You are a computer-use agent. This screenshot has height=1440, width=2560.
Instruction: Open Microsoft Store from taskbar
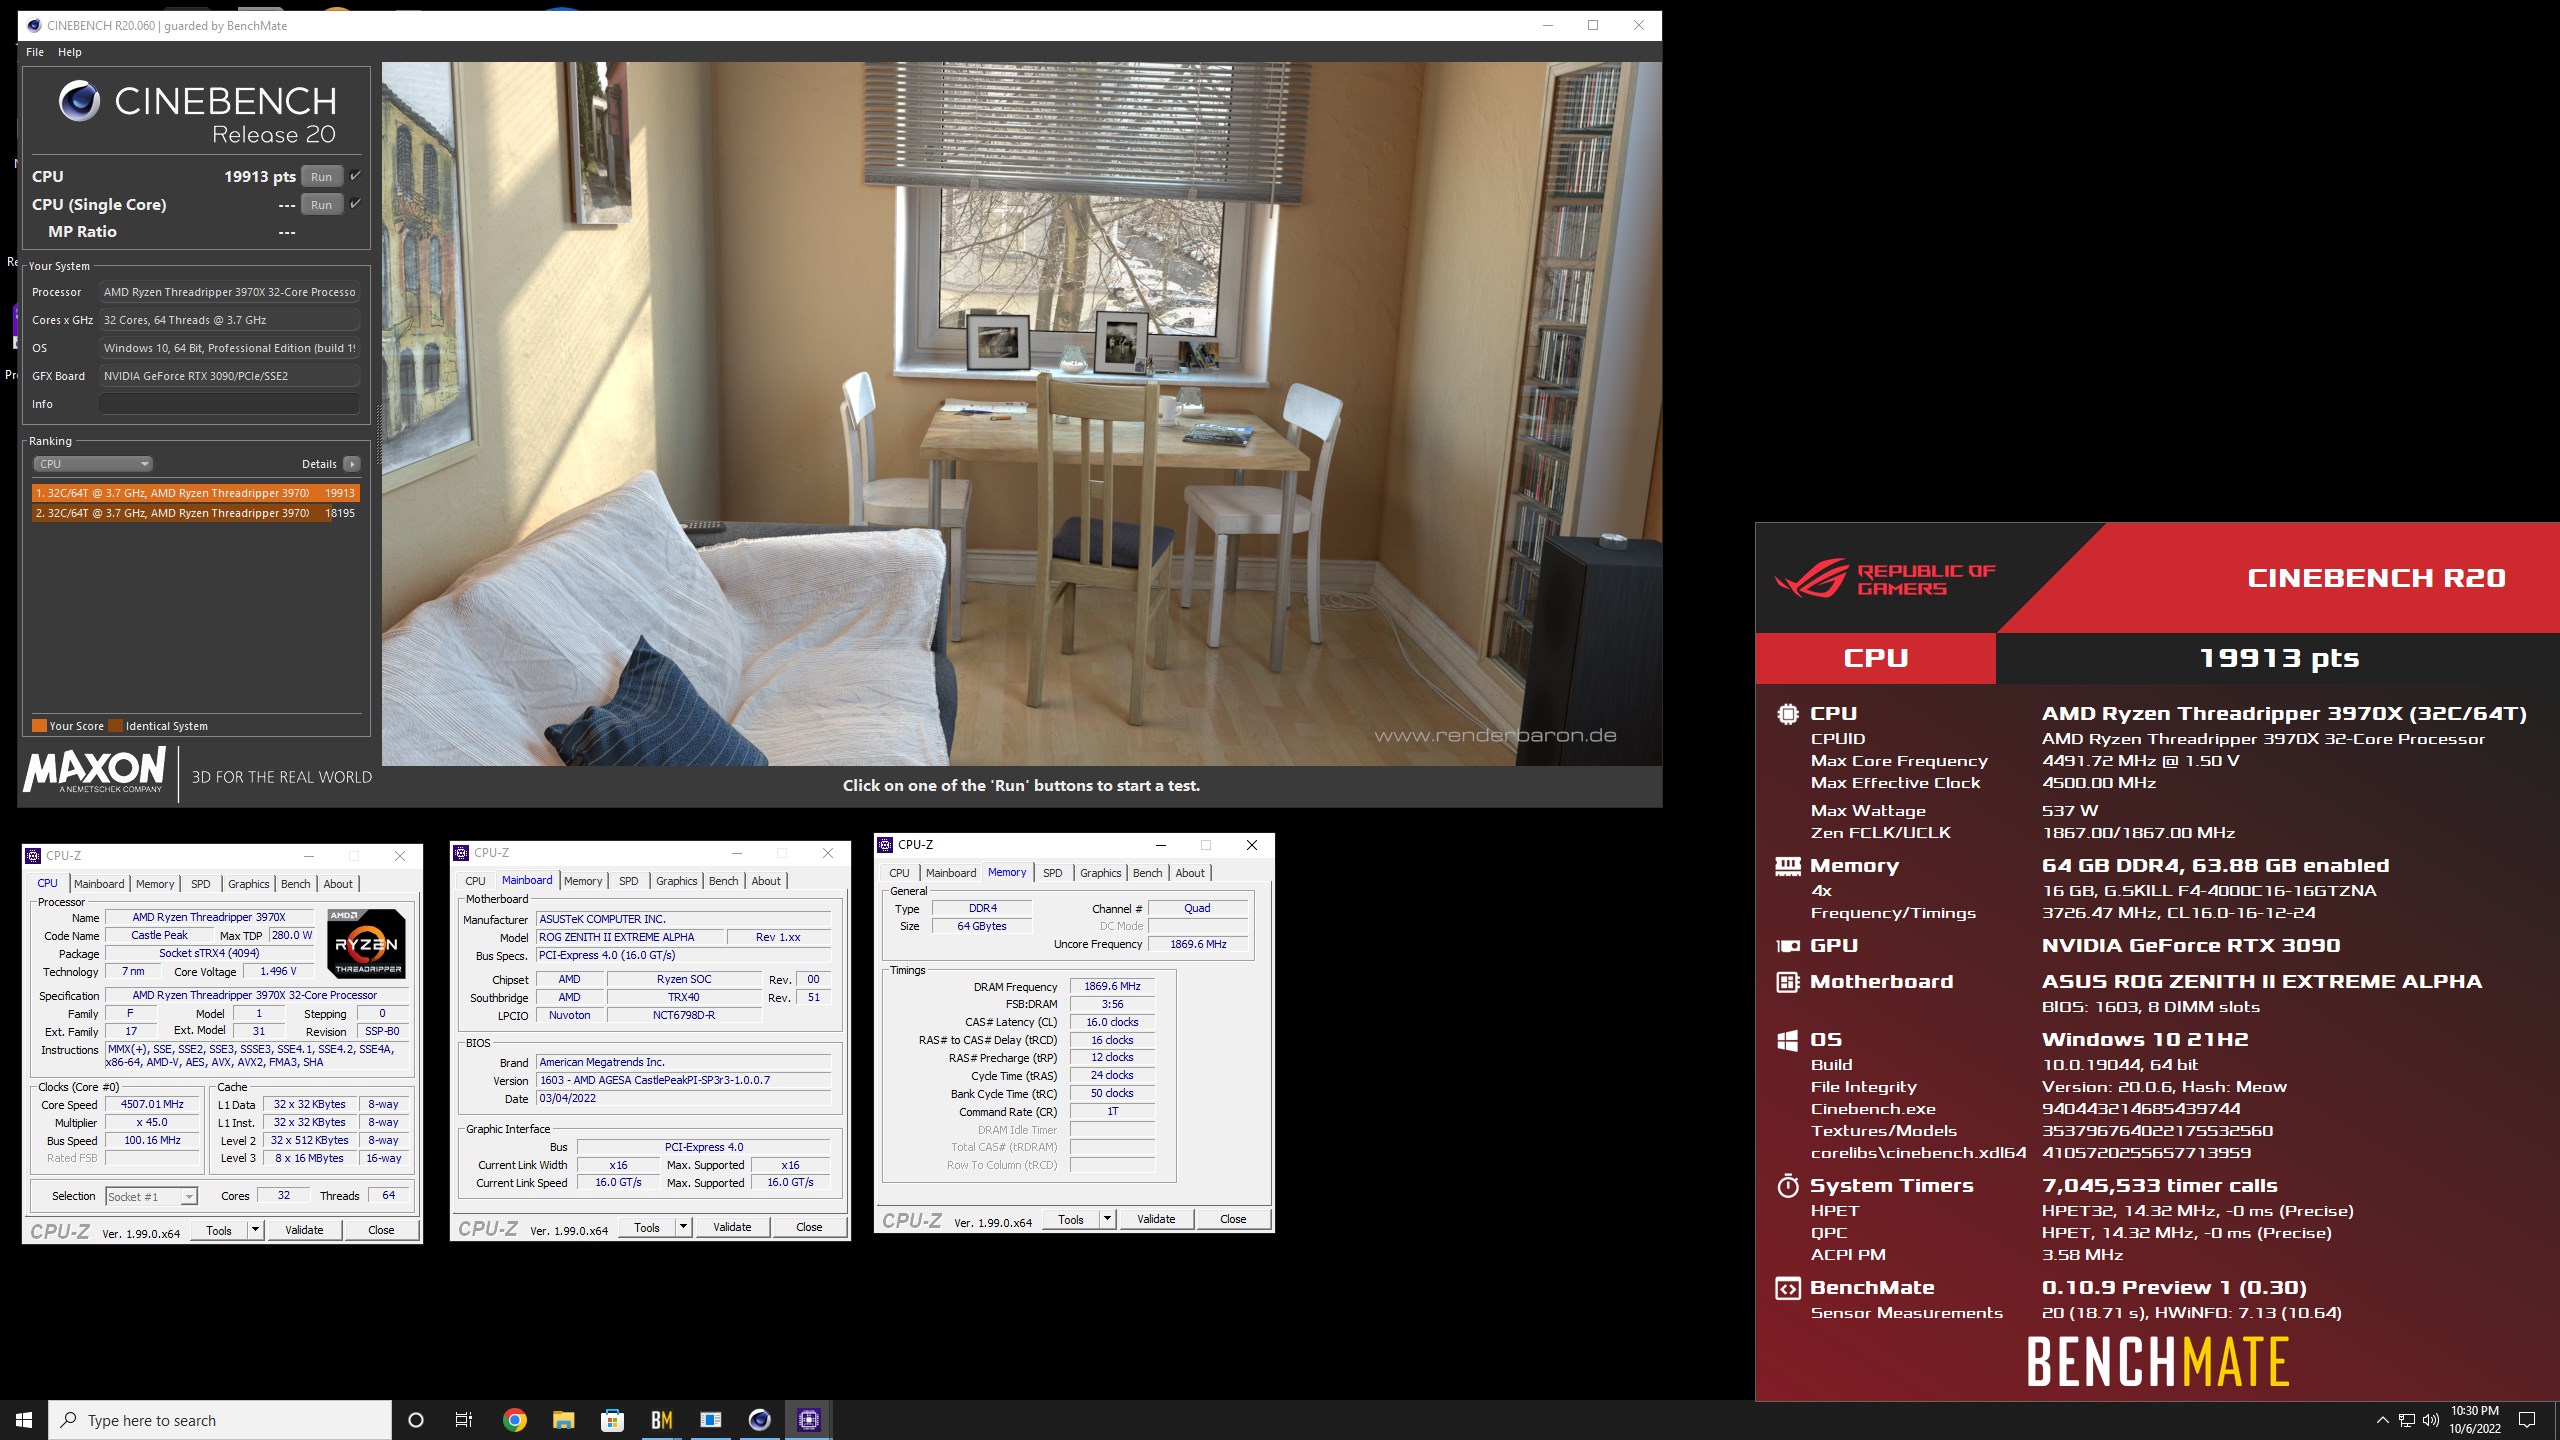(x=612, y=1420)
